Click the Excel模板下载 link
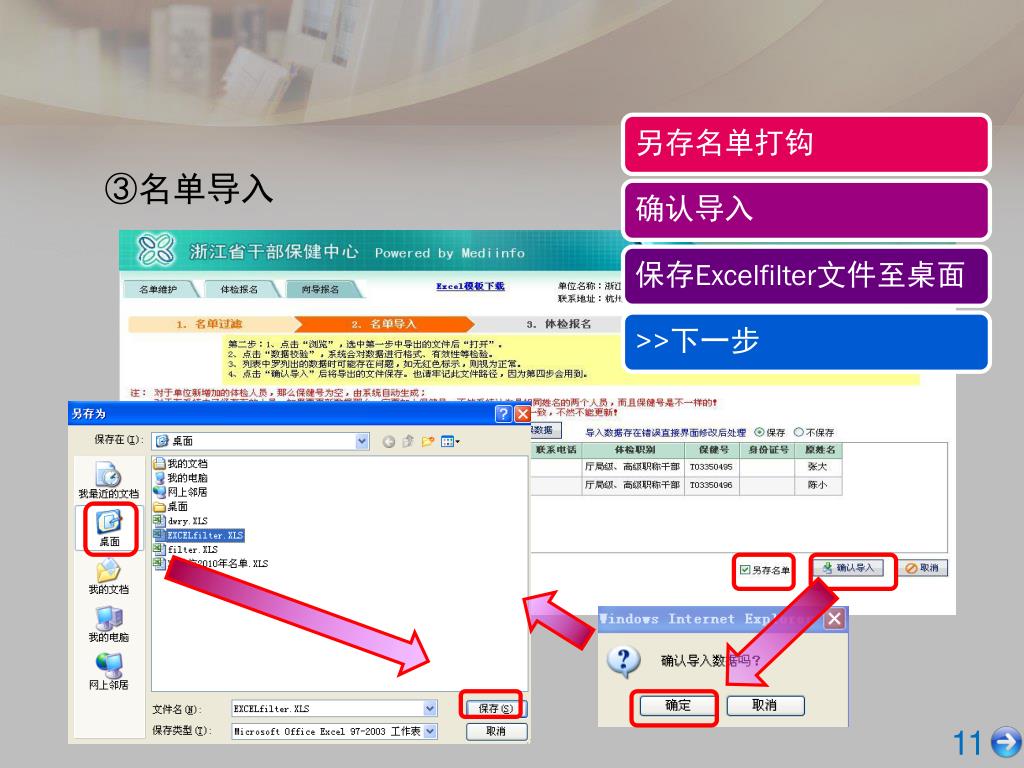This screenshot has width=1024, height=768. point(470,286)
